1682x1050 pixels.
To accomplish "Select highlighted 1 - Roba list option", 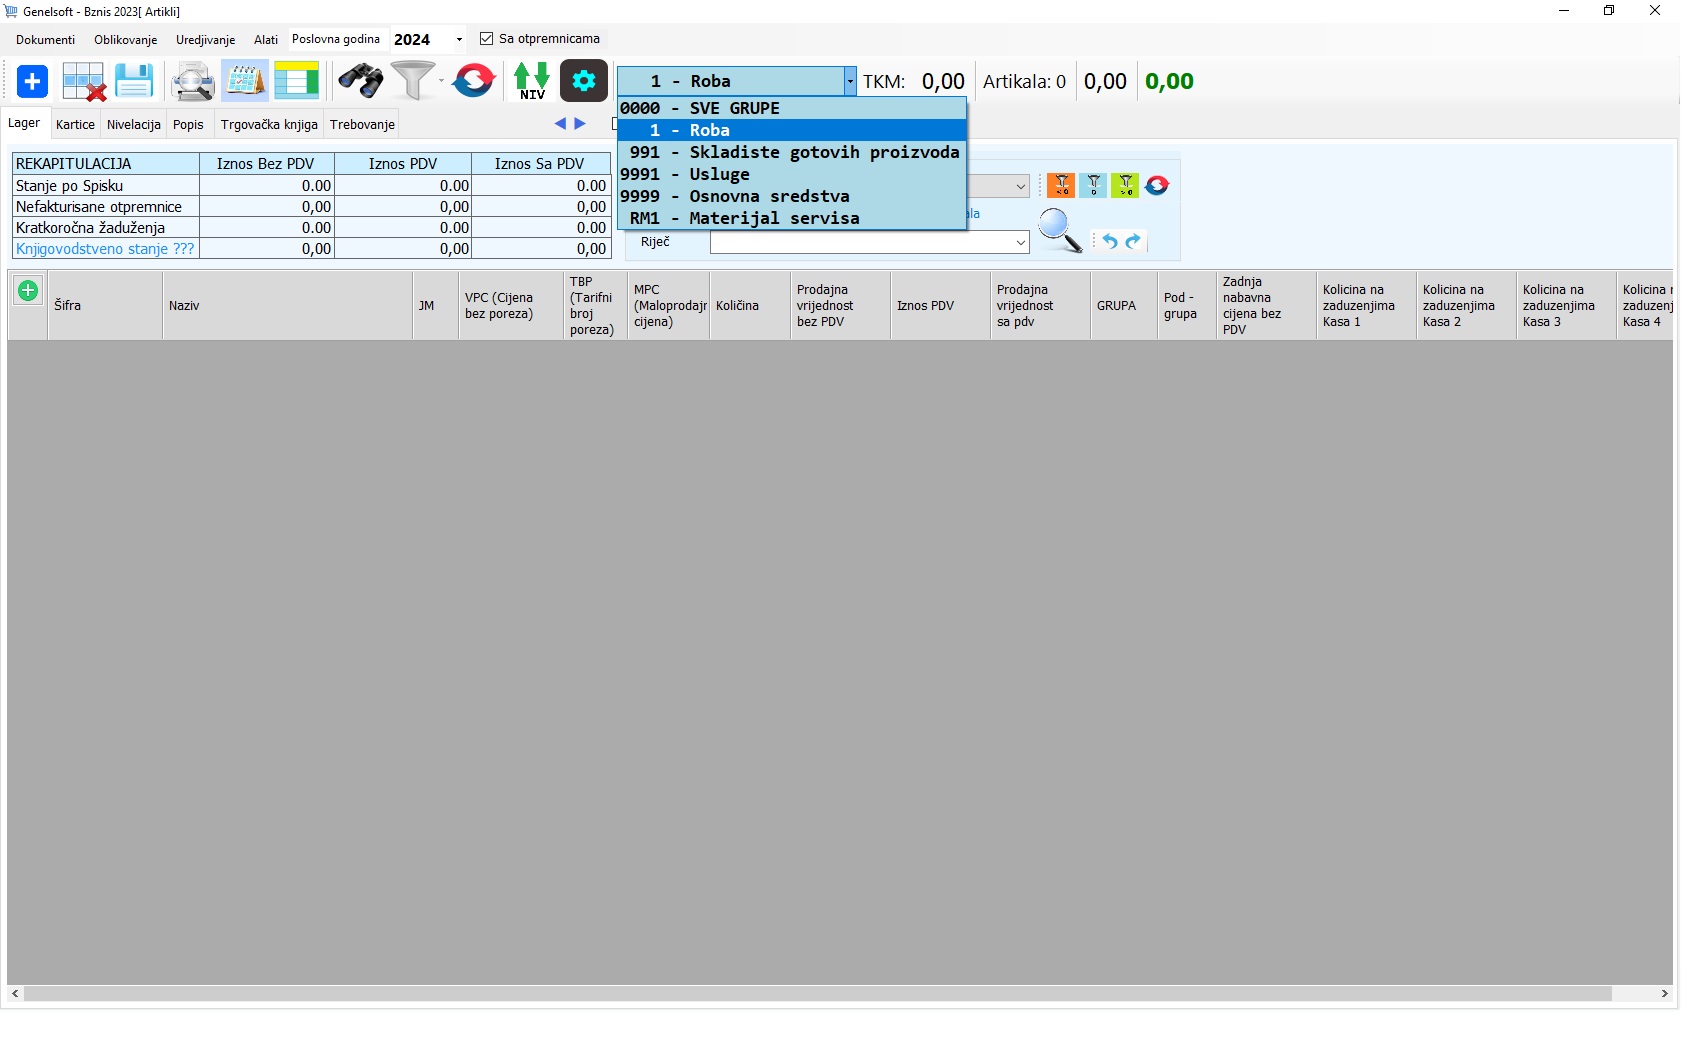I will point(792,130).
